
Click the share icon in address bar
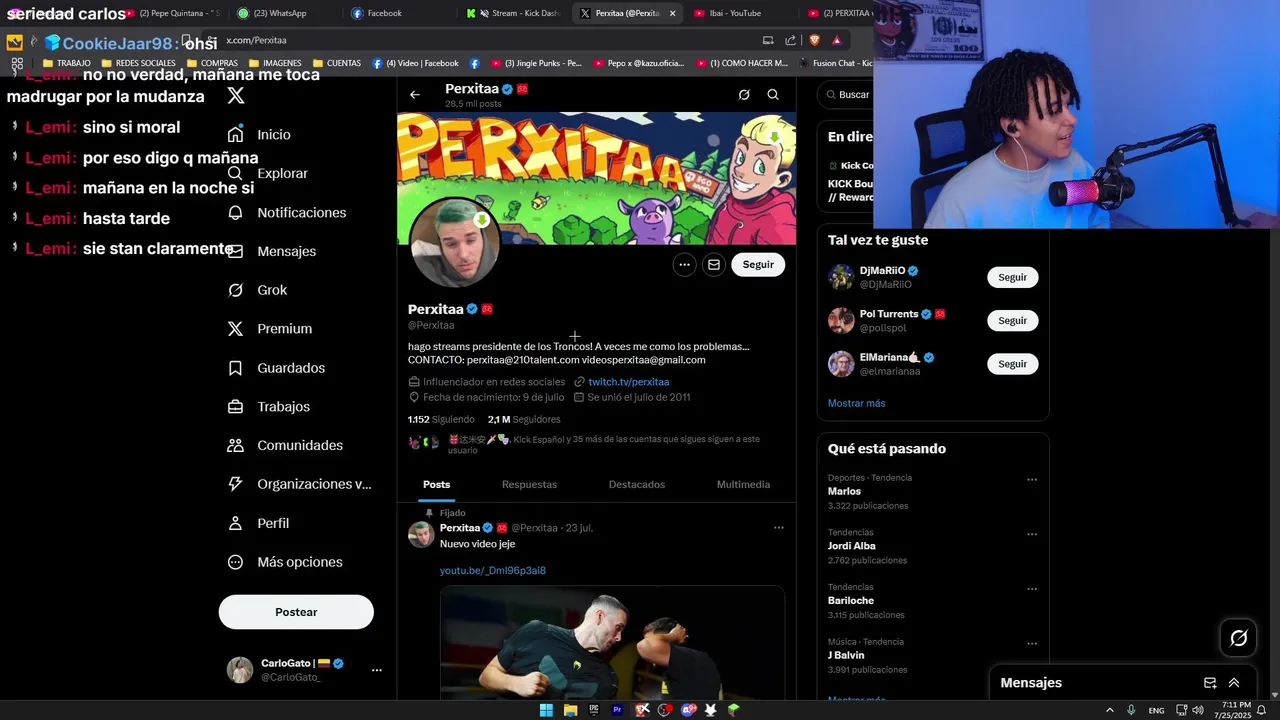(790, 40)
